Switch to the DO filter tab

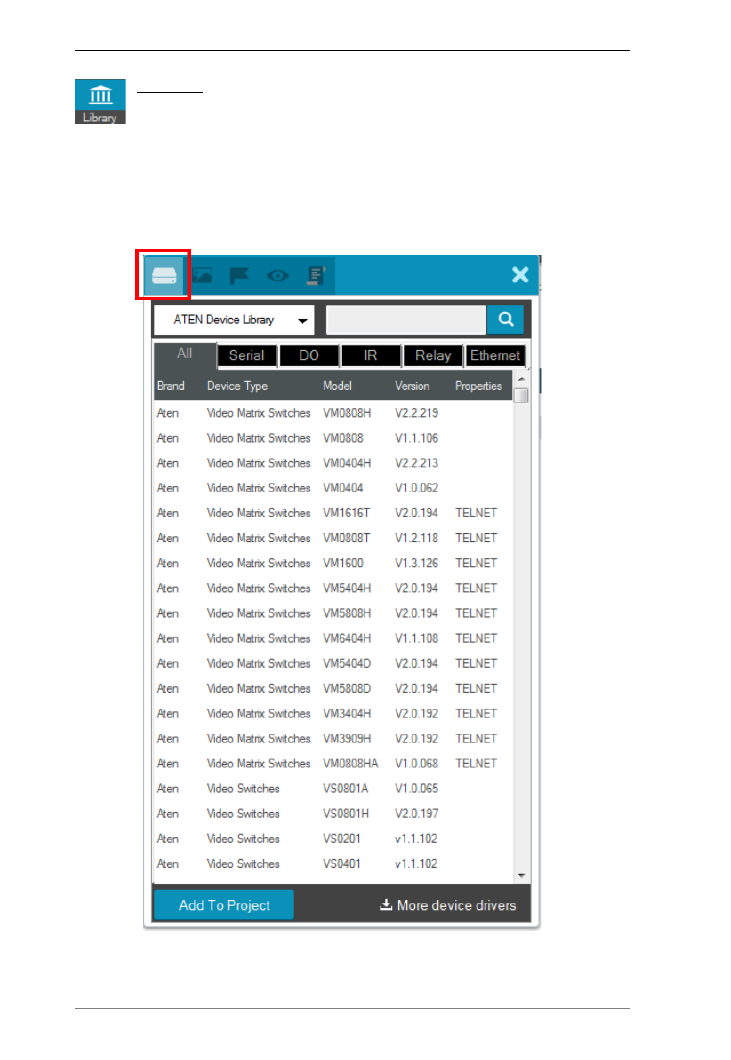click(x=308, y=356)
